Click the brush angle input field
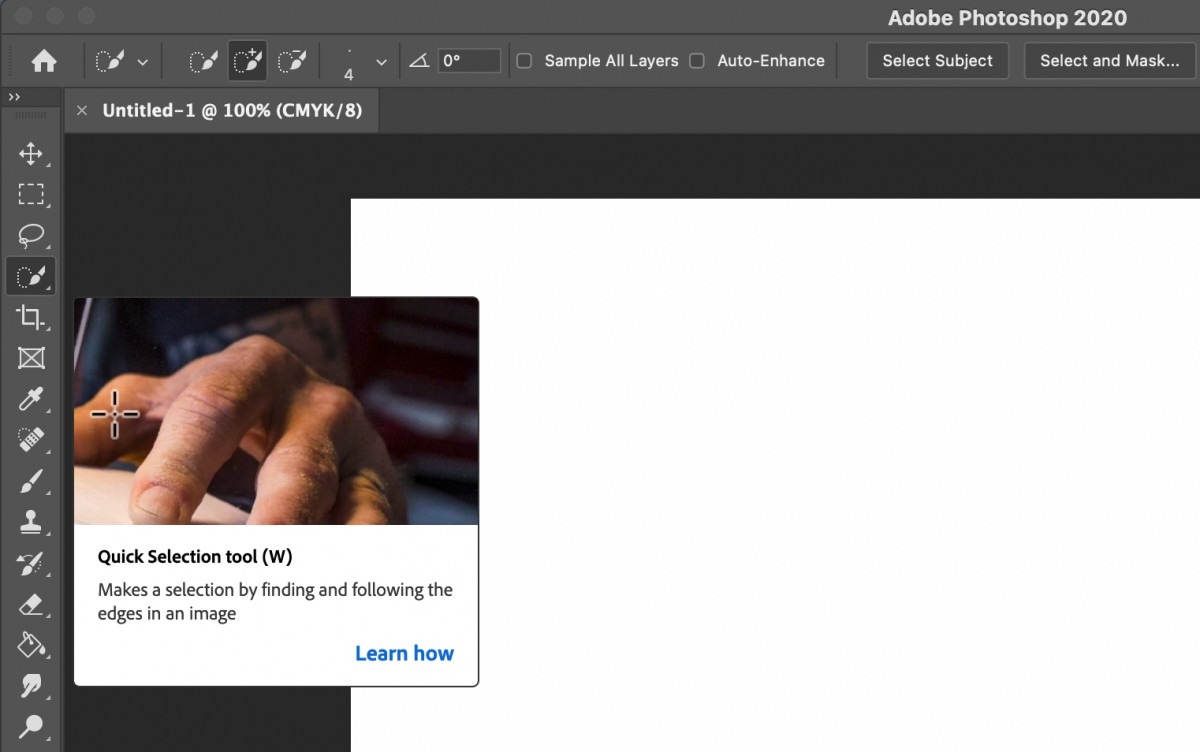Viewport: 1200px width, 752px height. tap(469, 61)
